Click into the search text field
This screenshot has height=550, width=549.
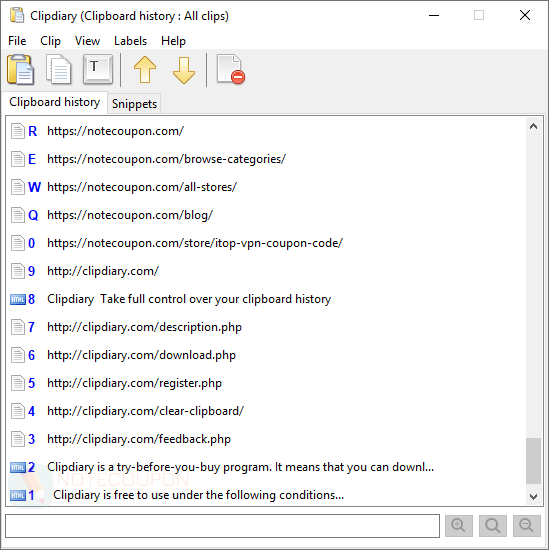click(x=222, y=526)
